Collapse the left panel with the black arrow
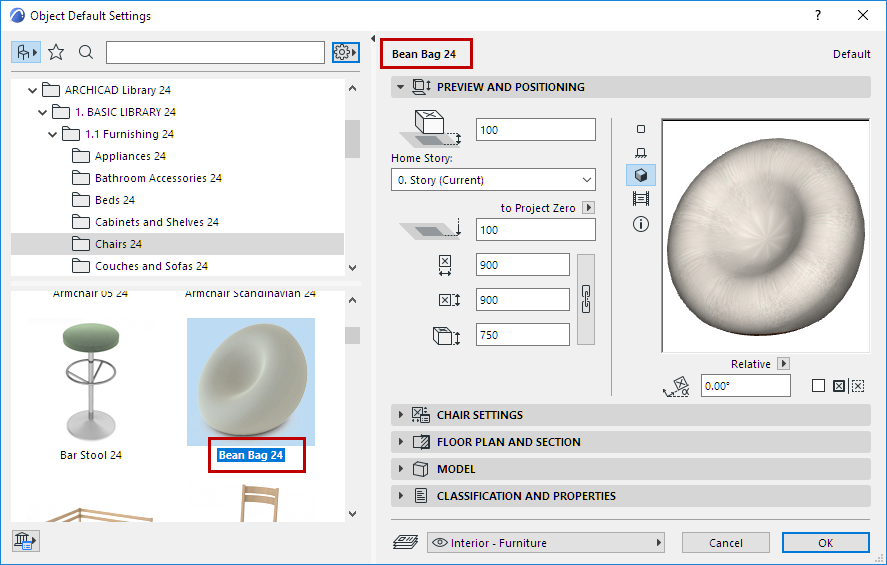The image size is (887, 565). (373, 38)
